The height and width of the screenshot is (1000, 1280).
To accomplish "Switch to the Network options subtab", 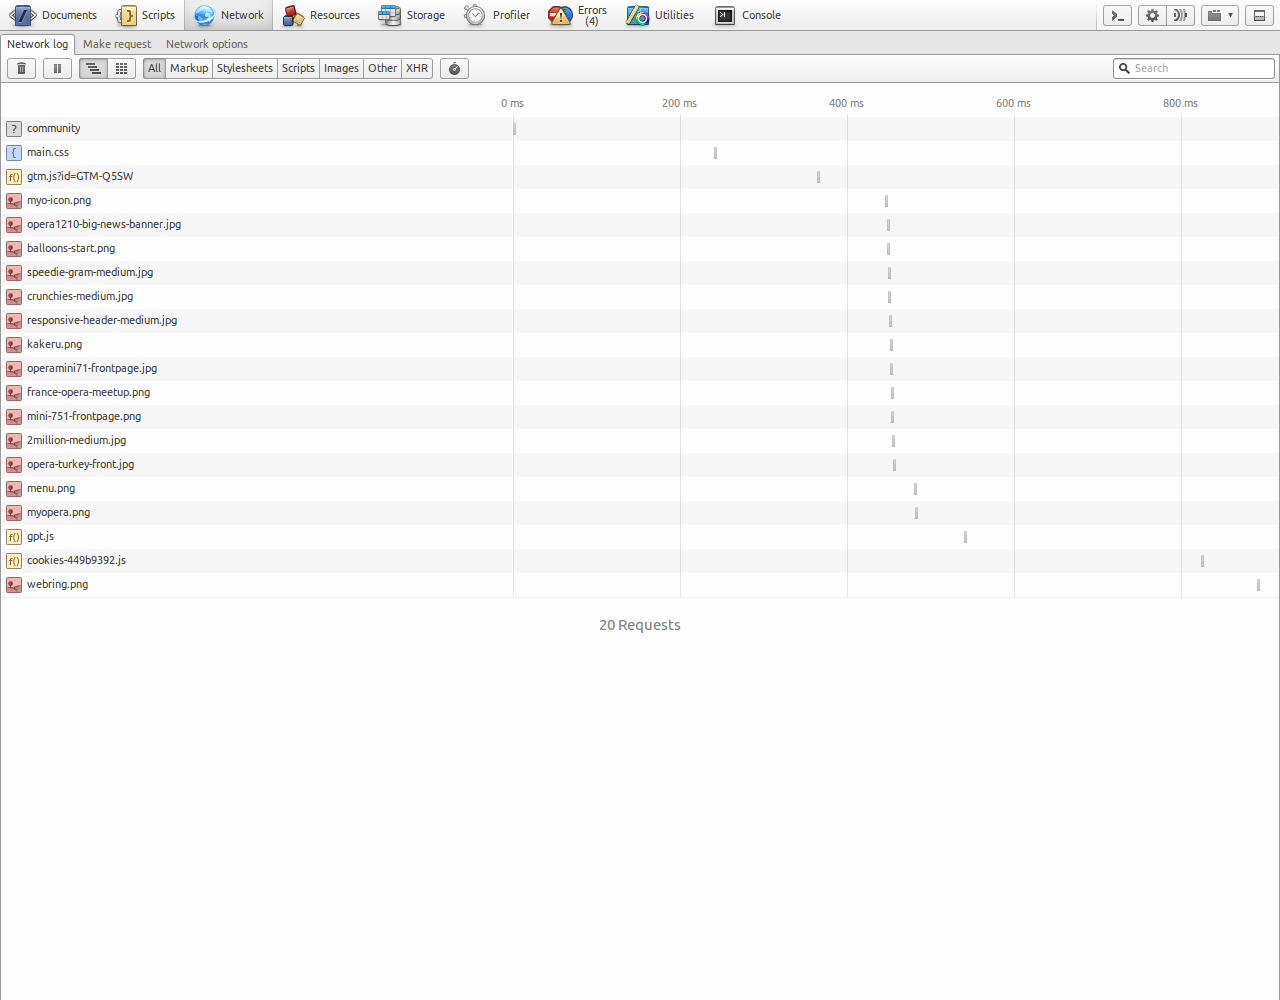I will click(207, 44).
